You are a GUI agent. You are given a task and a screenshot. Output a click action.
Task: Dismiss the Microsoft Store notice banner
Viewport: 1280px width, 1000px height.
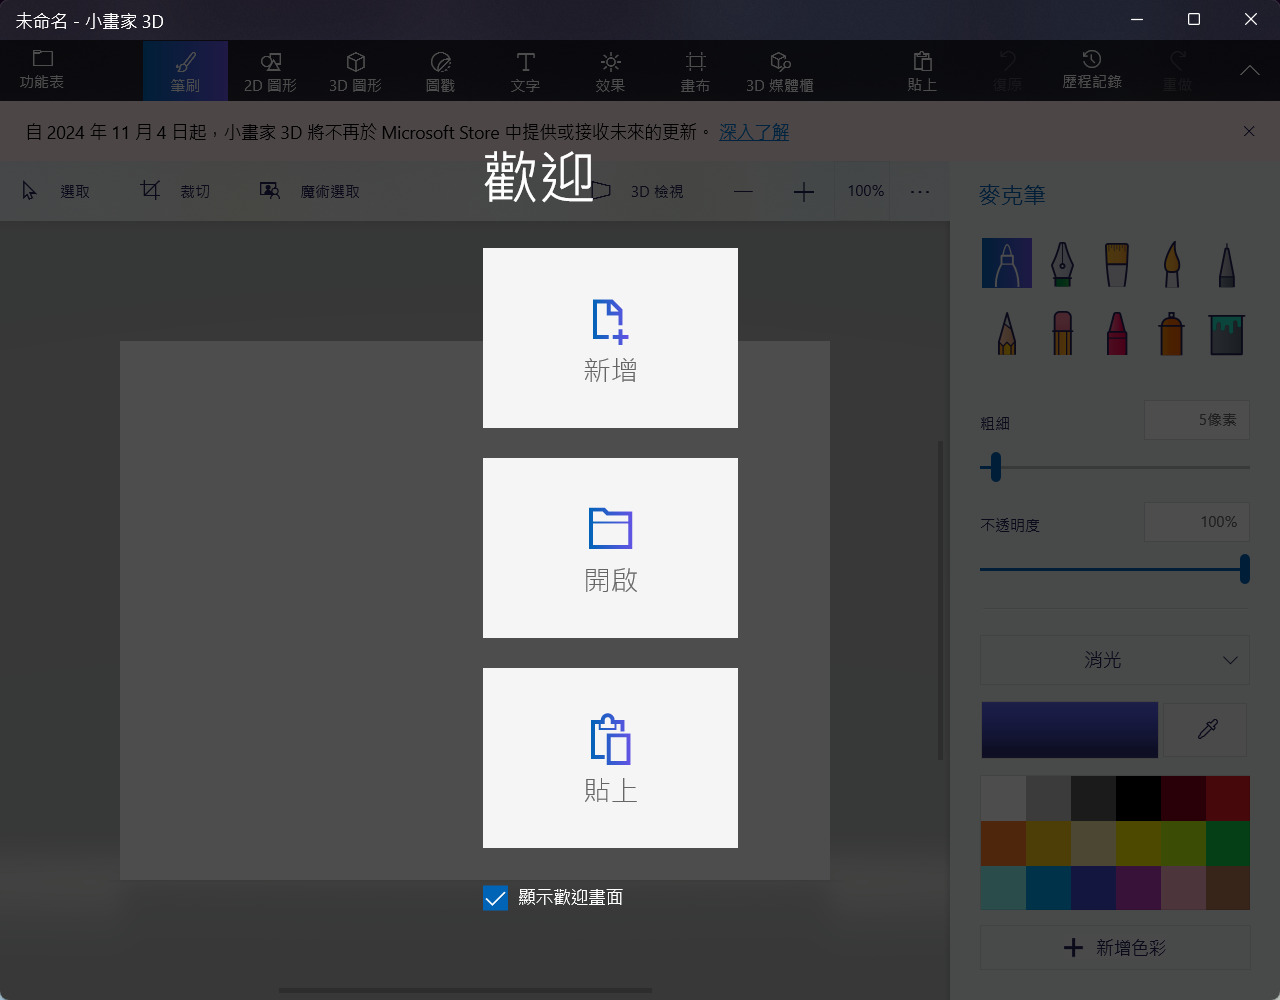click(1249, 131)
